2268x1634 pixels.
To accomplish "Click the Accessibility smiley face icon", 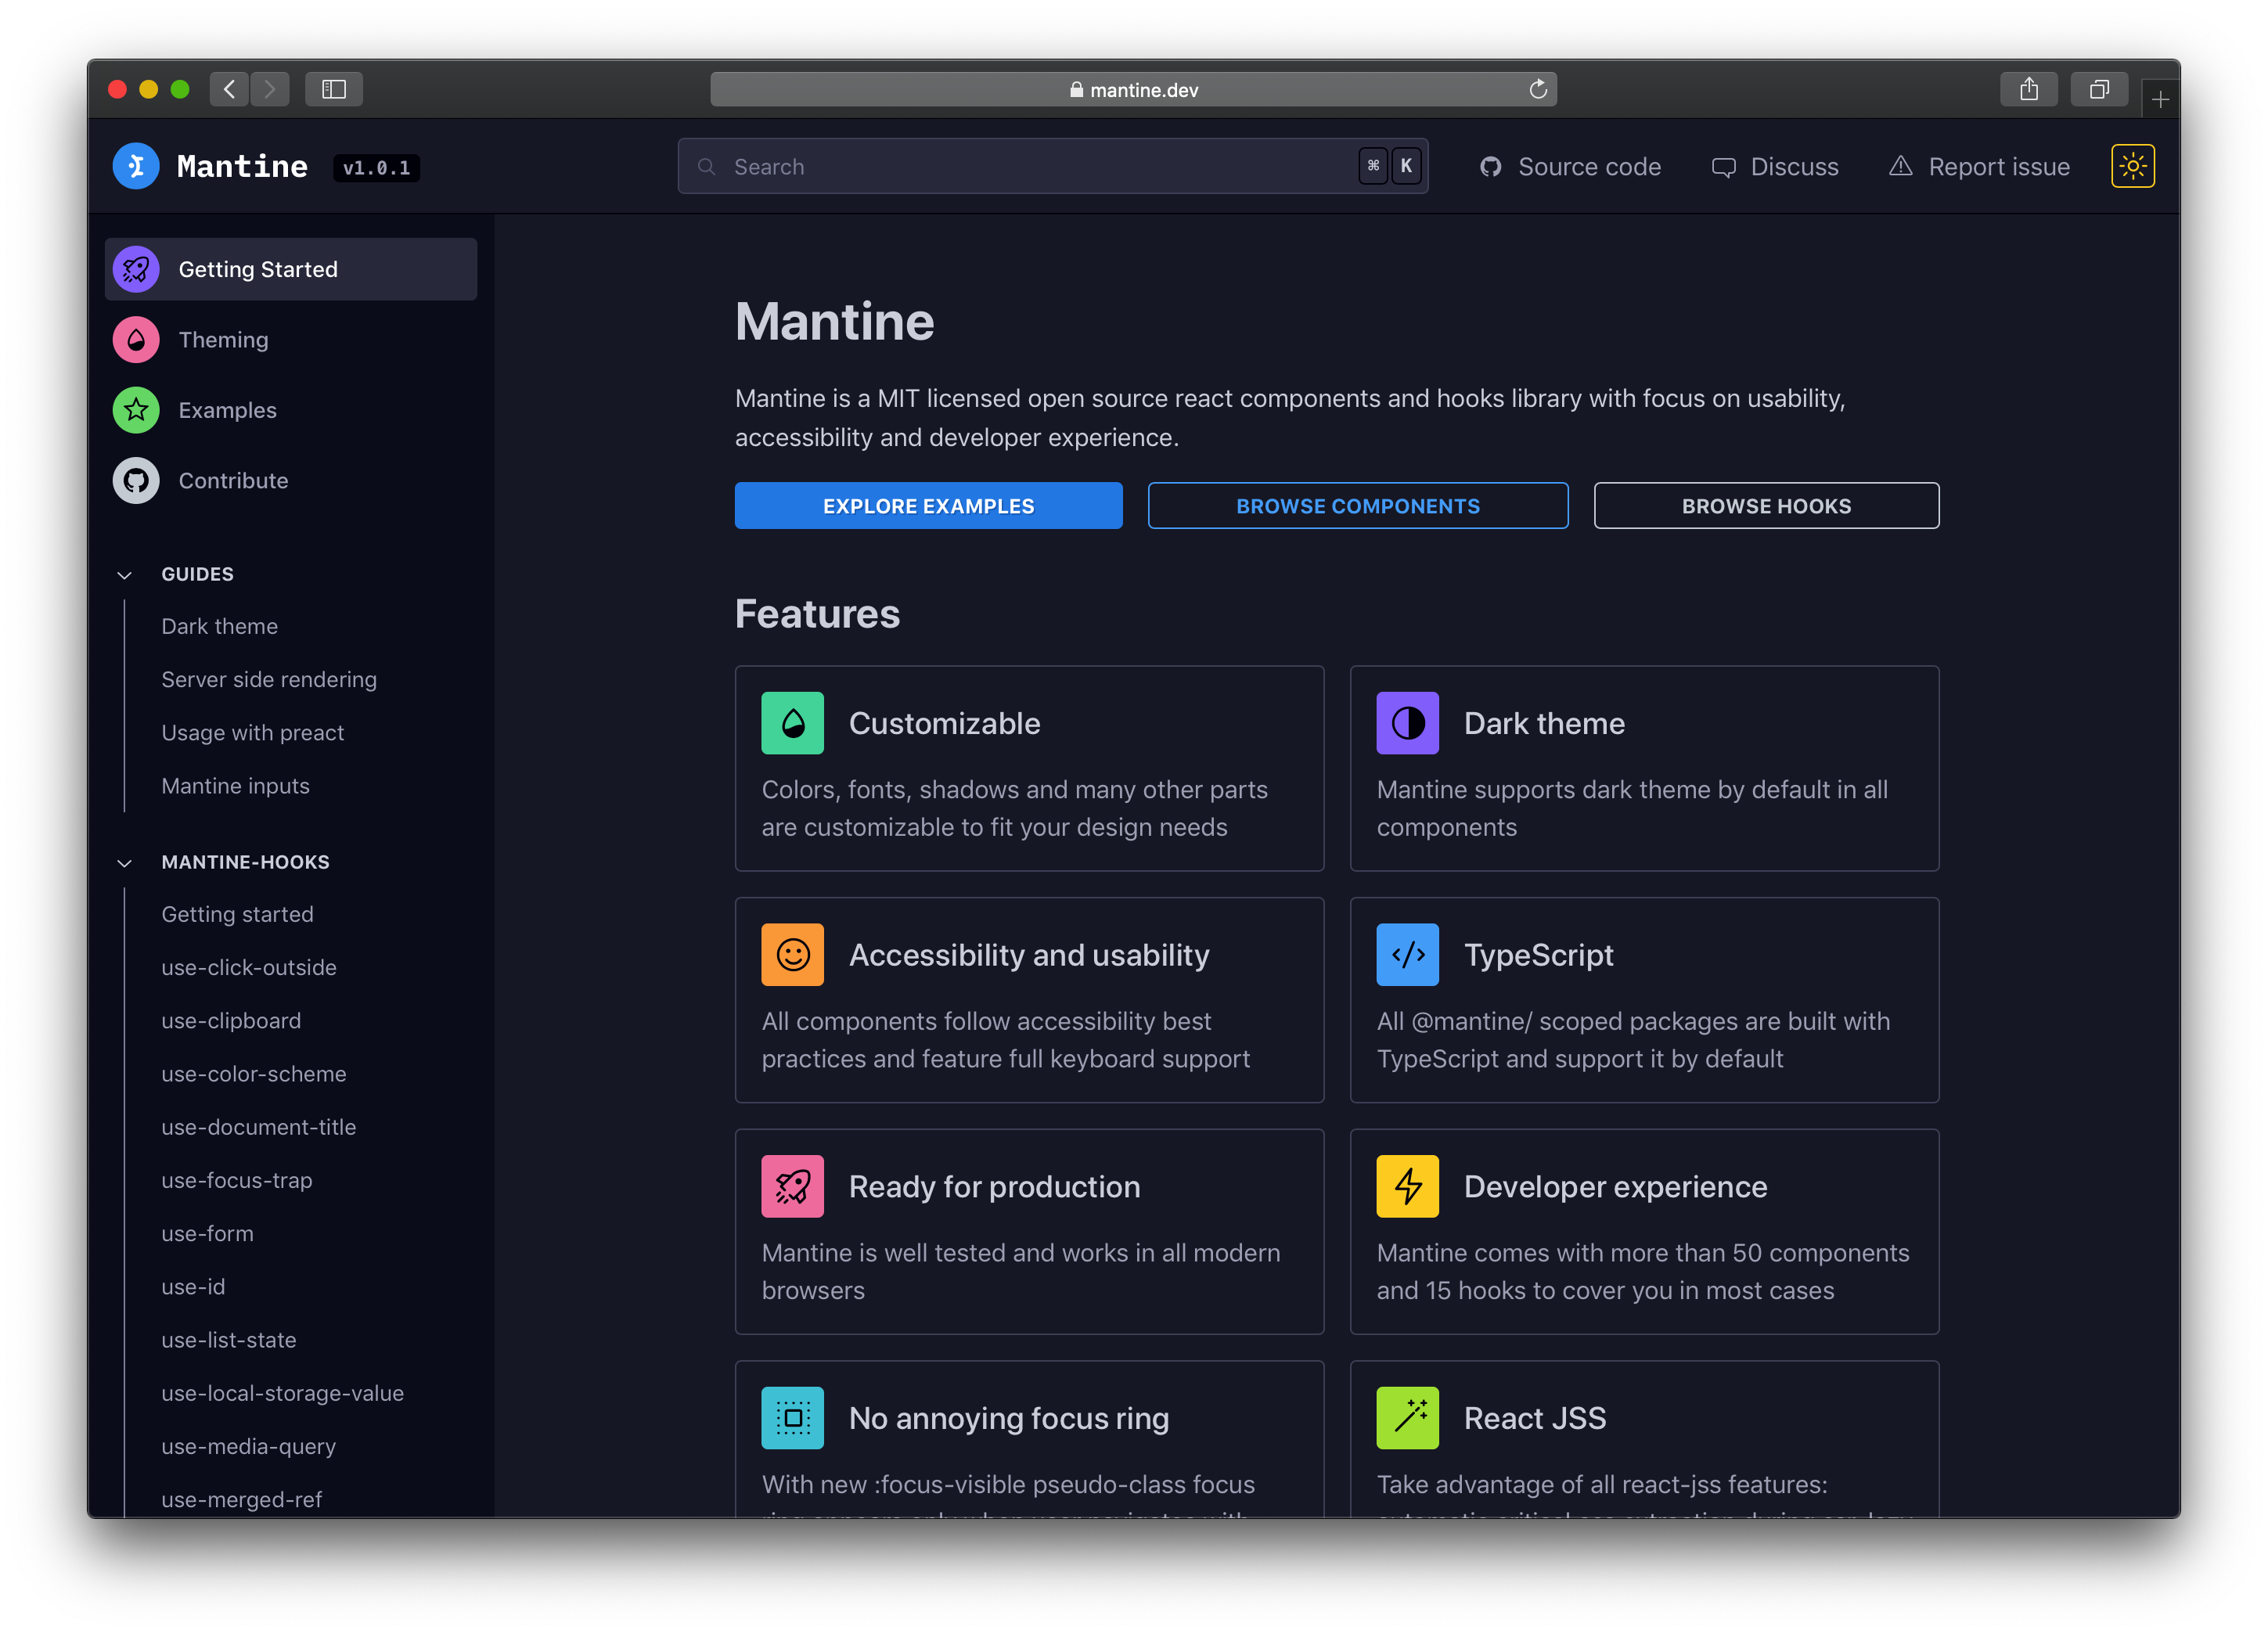I will [x=792, y=955].
